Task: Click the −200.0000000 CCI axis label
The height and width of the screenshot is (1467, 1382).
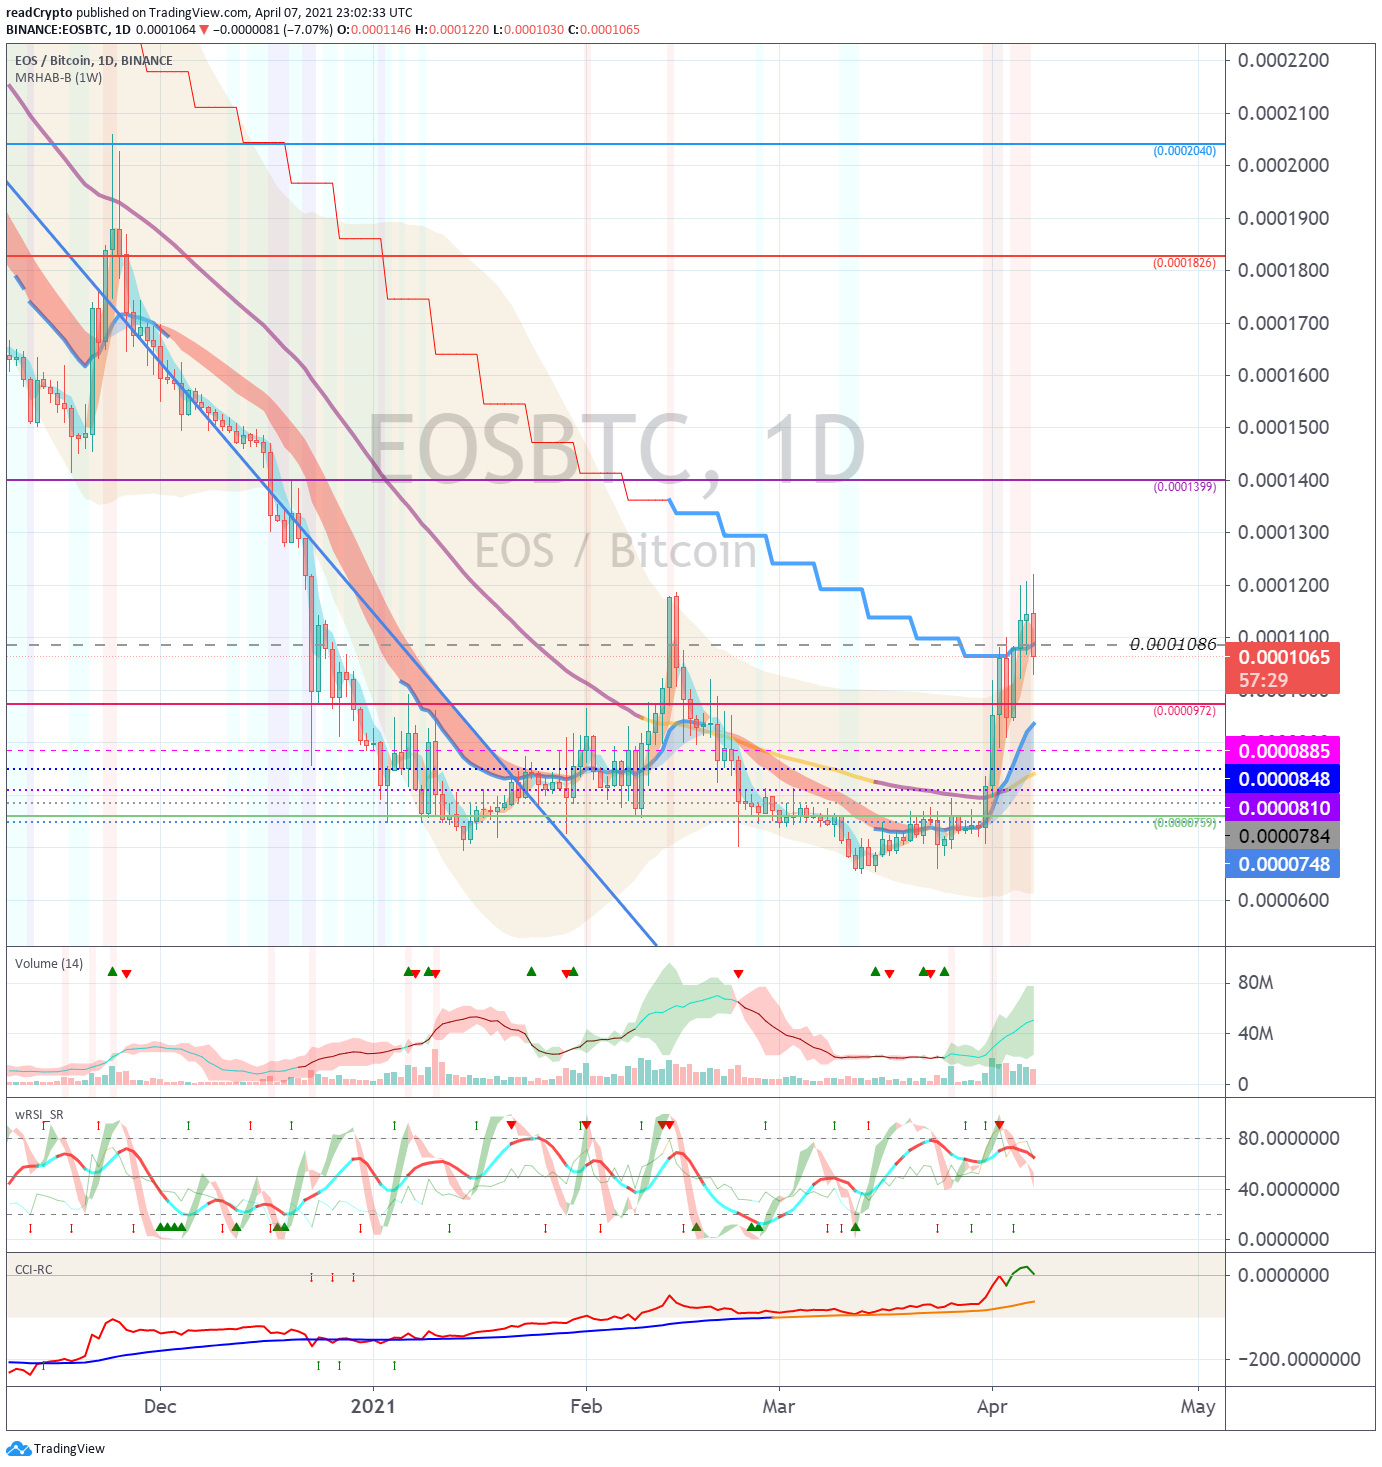Action: click(1298, 1359)
